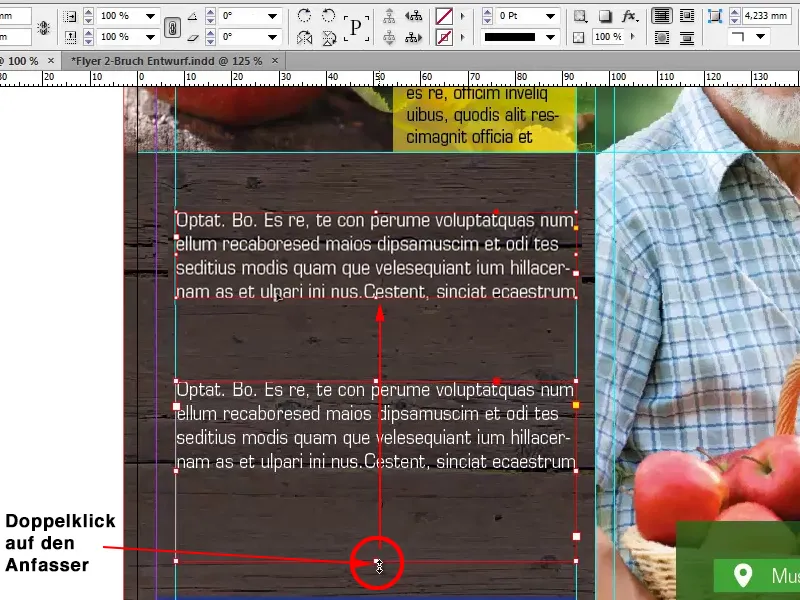This screenshot has width=800, height=600.
Task: Click the 100 % opacity field
Action: click(x=608, y=37)
